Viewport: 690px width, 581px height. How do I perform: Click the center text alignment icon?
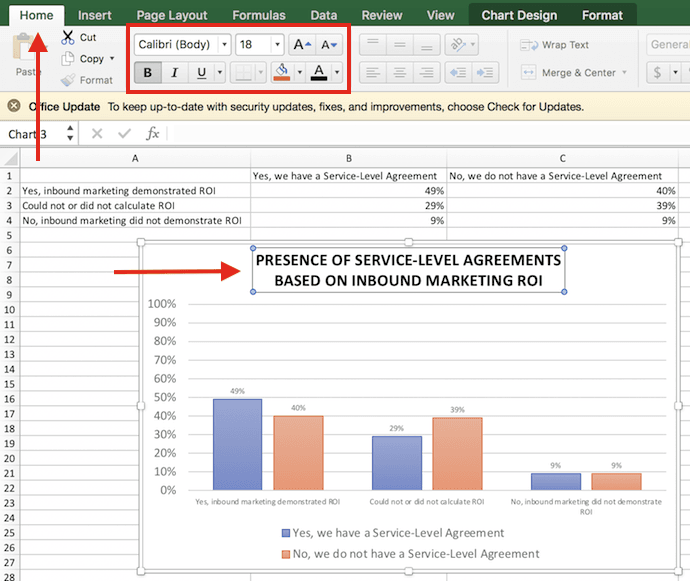pyautogui.click(x=399, y=72)
